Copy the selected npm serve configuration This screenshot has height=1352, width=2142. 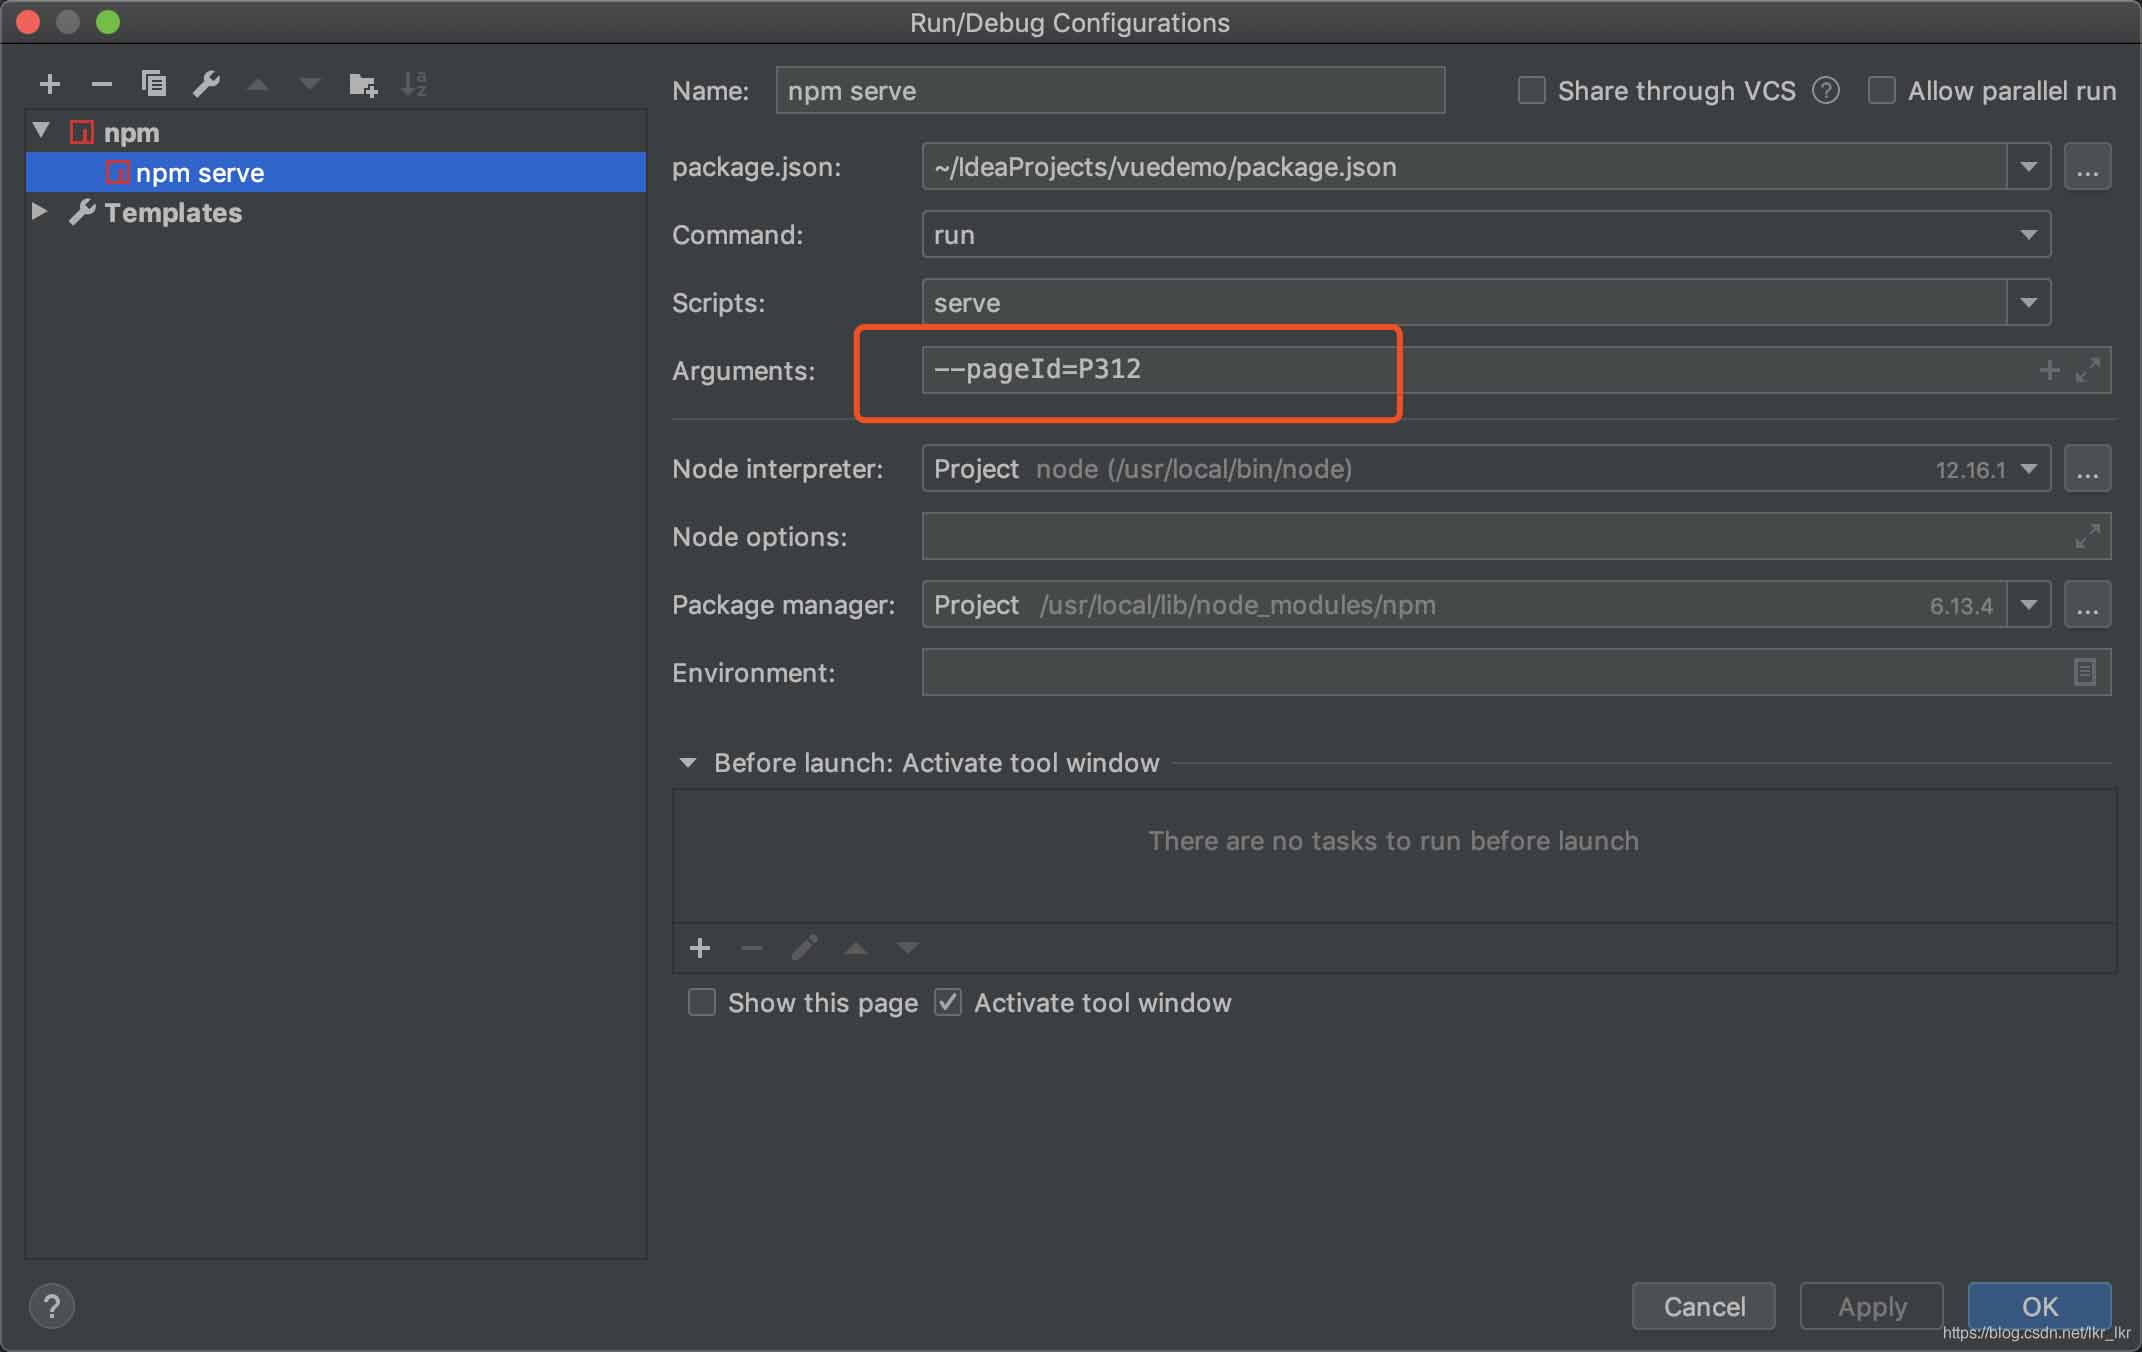point(153,84)
